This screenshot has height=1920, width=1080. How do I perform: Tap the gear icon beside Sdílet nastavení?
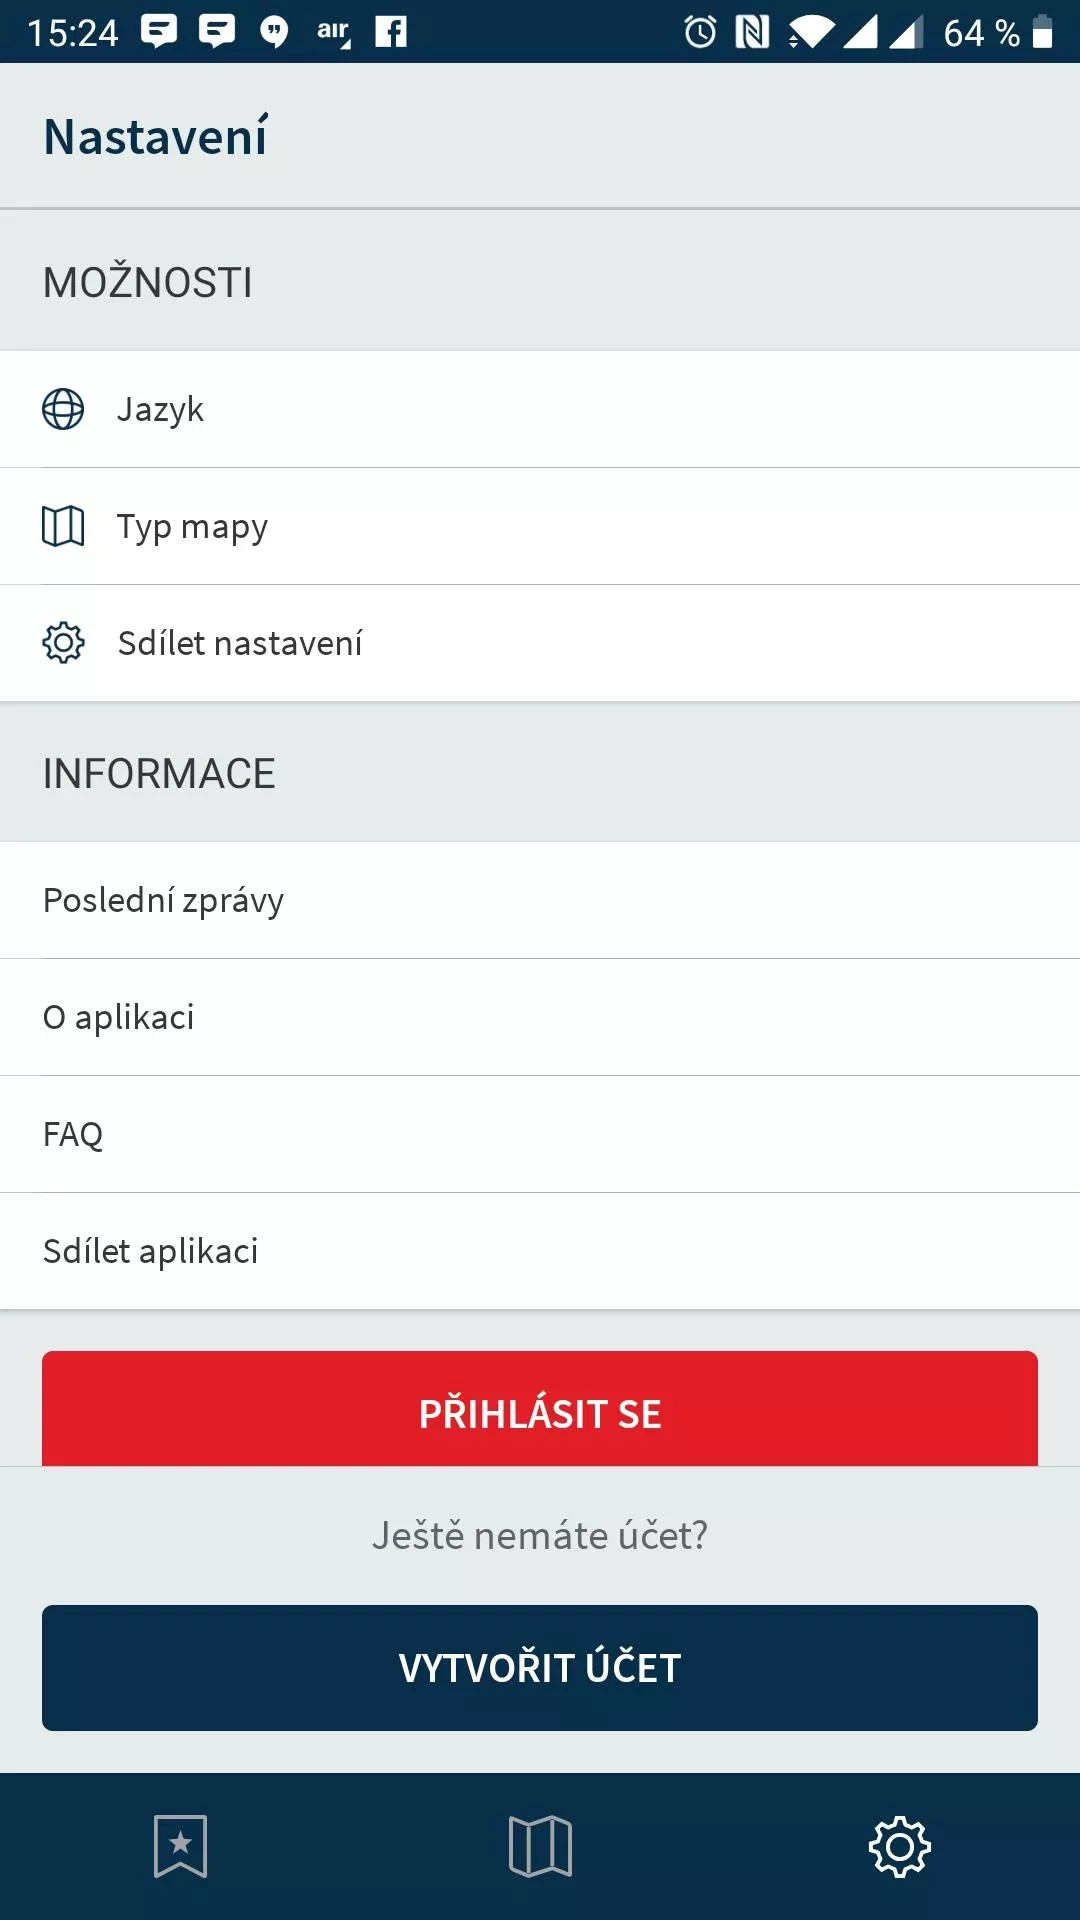point(63,643)
